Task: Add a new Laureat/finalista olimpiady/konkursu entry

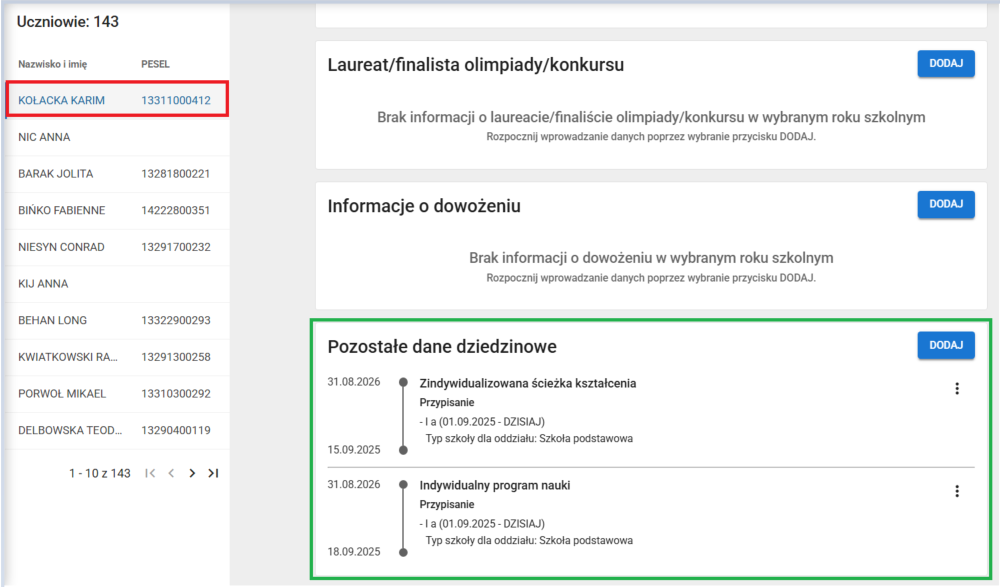Action: coord(945,63)
